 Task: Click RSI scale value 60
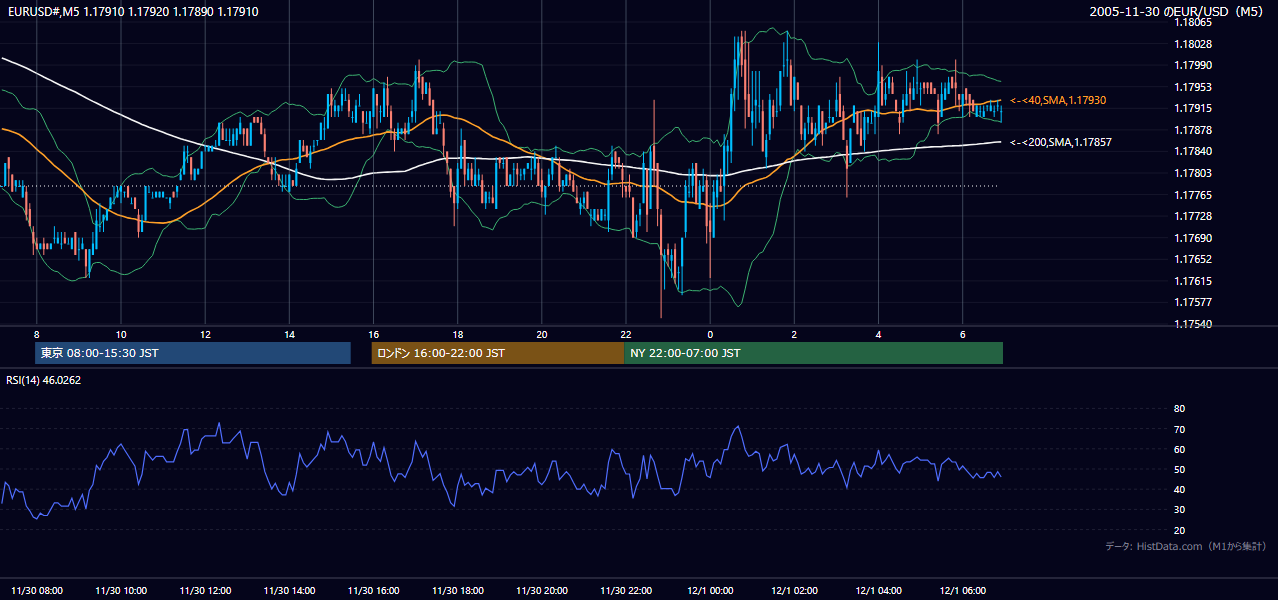[x=1179, y=449]
